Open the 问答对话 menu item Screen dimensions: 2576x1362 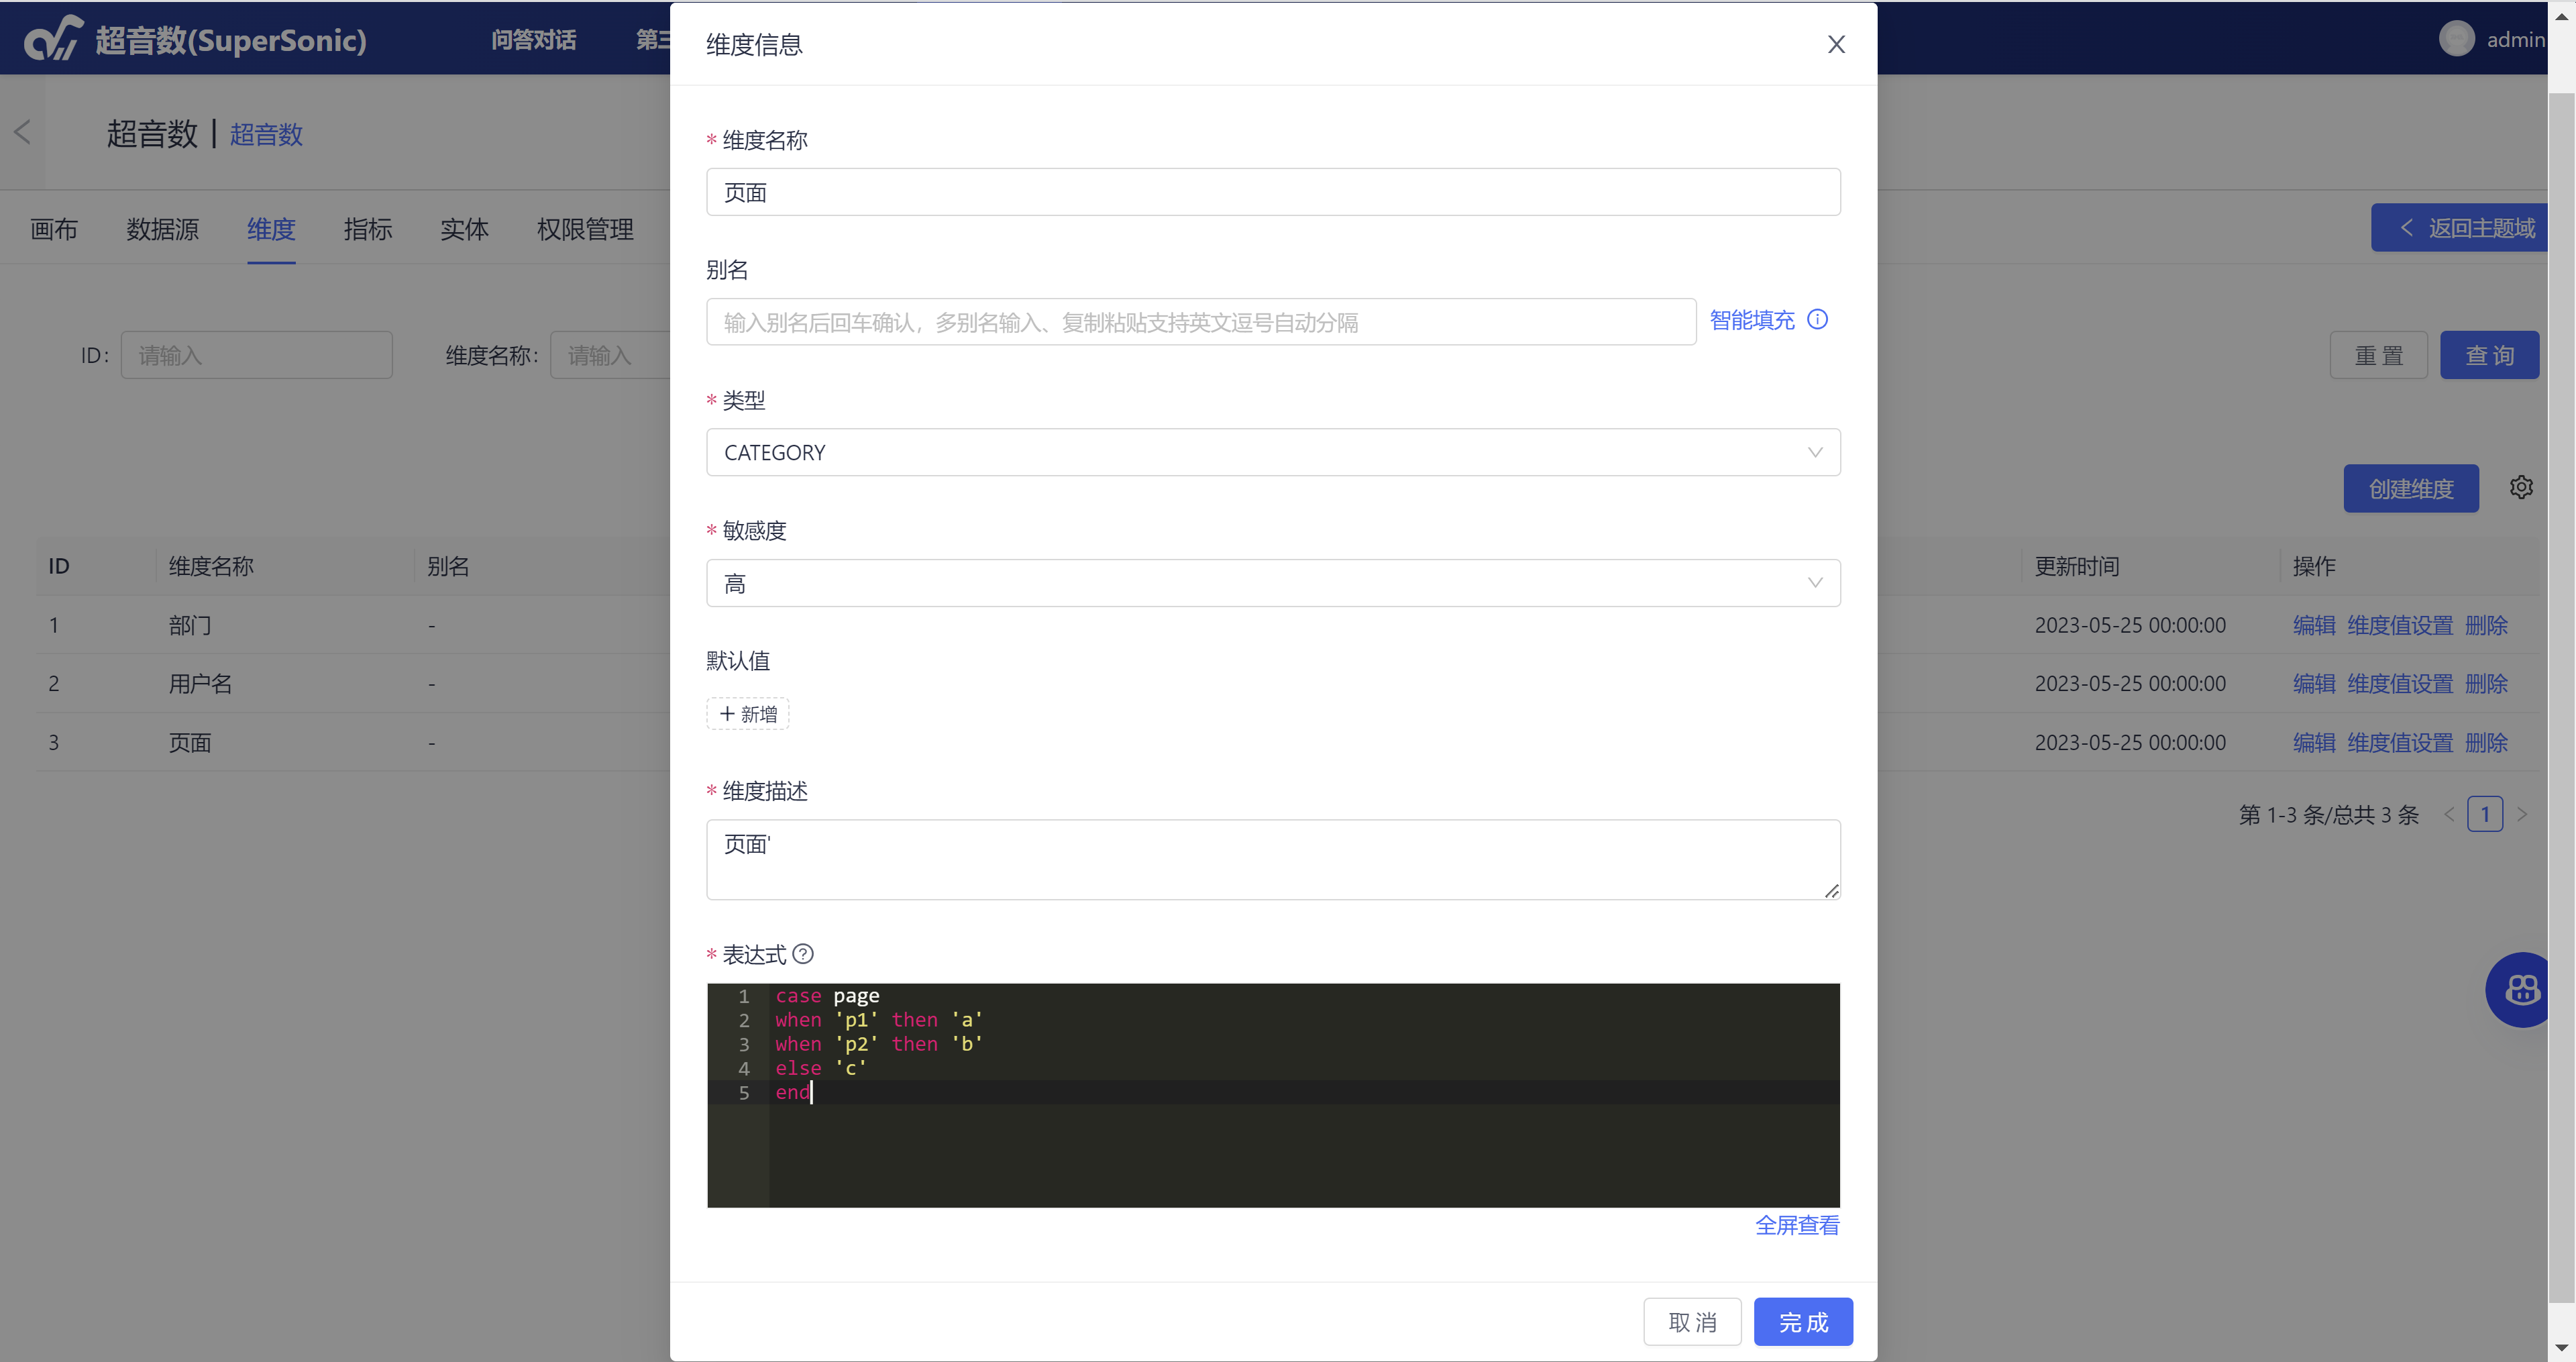[x=533, y=39]
